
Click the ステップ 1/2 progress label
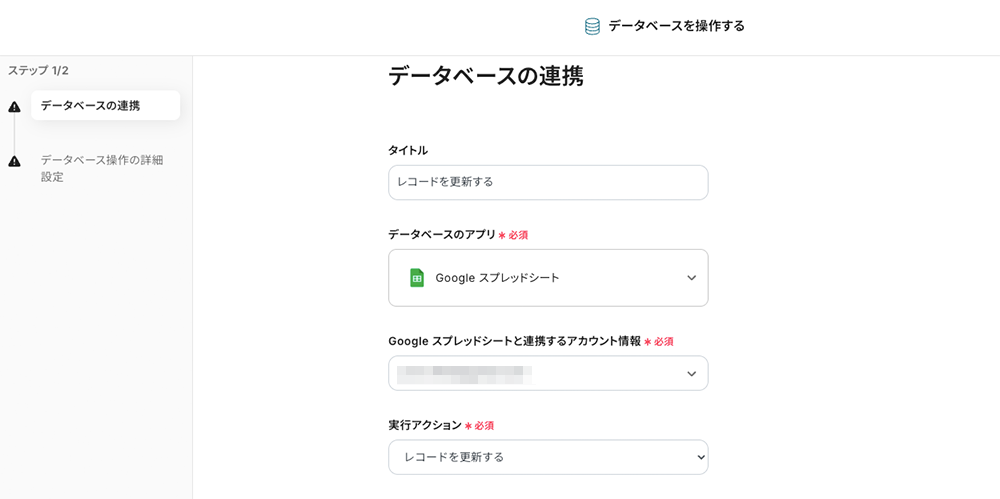38,71
